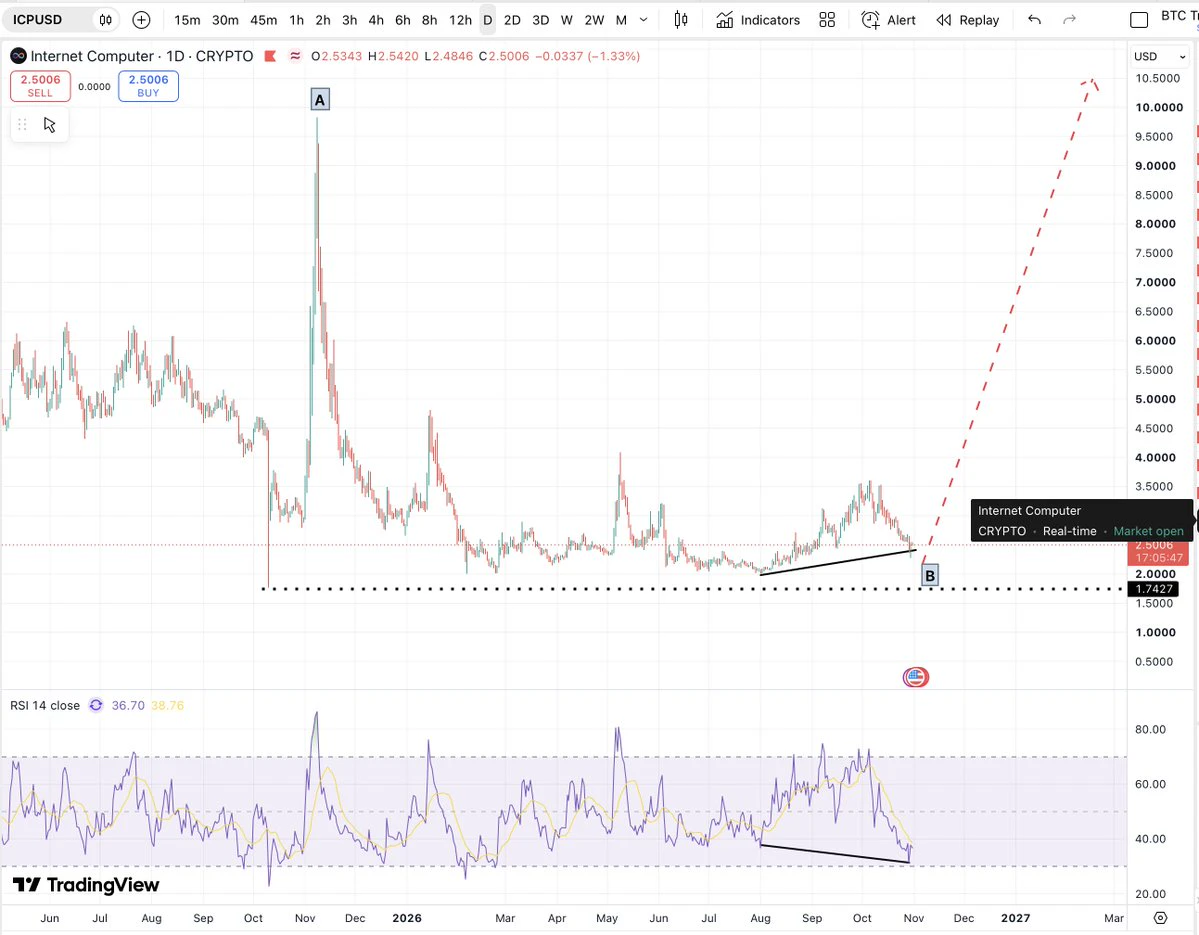Redo the chart action
Viewport: 1199px width, 935px height.
[1070, 20]
